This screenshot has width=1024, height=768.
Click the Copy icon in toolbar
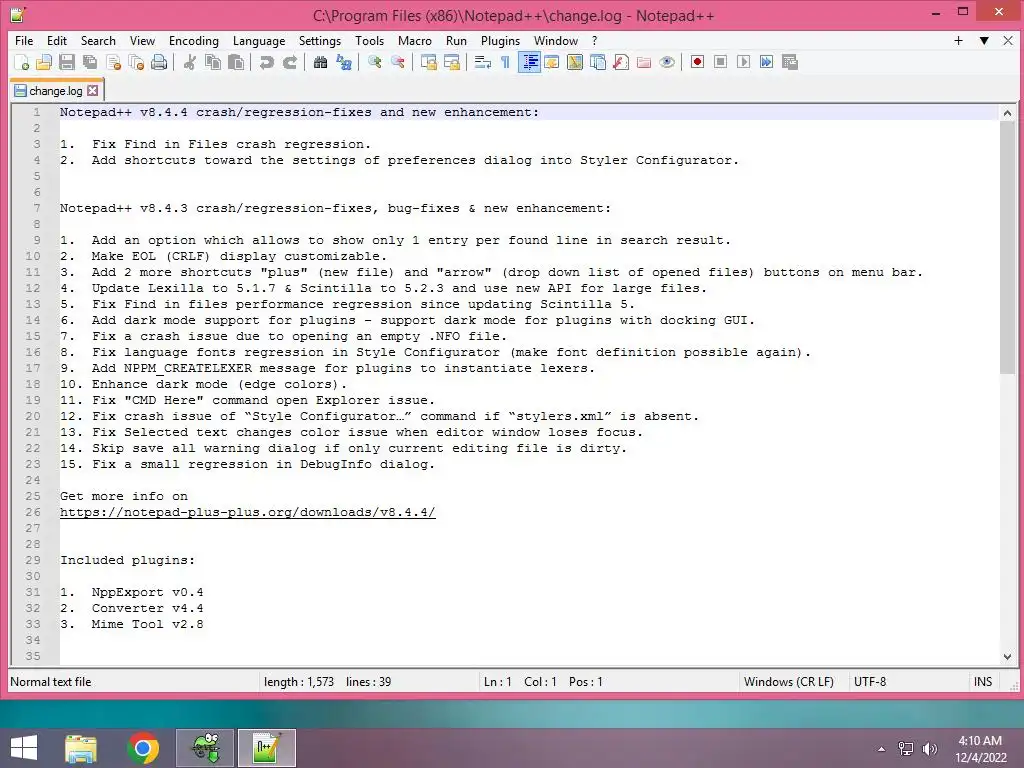213,62
